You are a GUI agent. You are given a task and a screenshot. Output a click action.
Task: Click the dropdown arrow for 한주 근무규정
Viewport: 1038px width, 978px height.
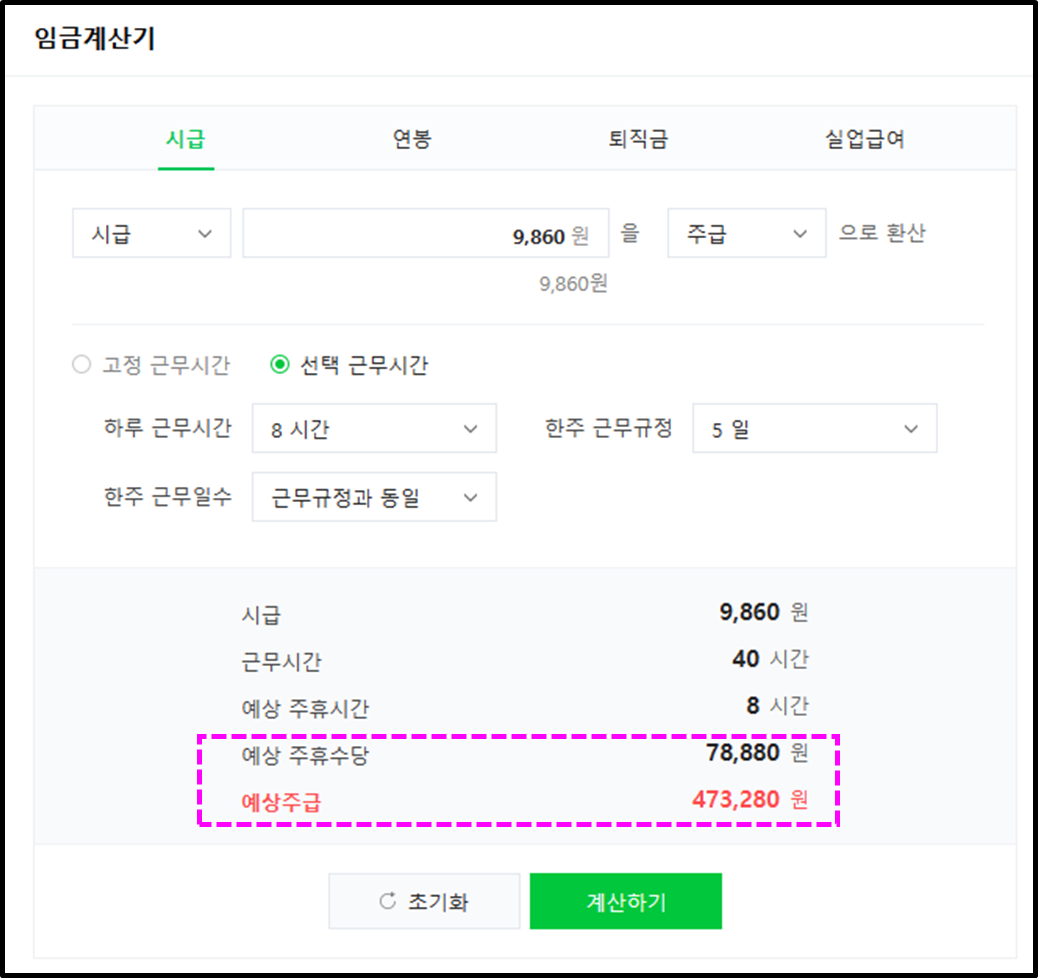910,428
